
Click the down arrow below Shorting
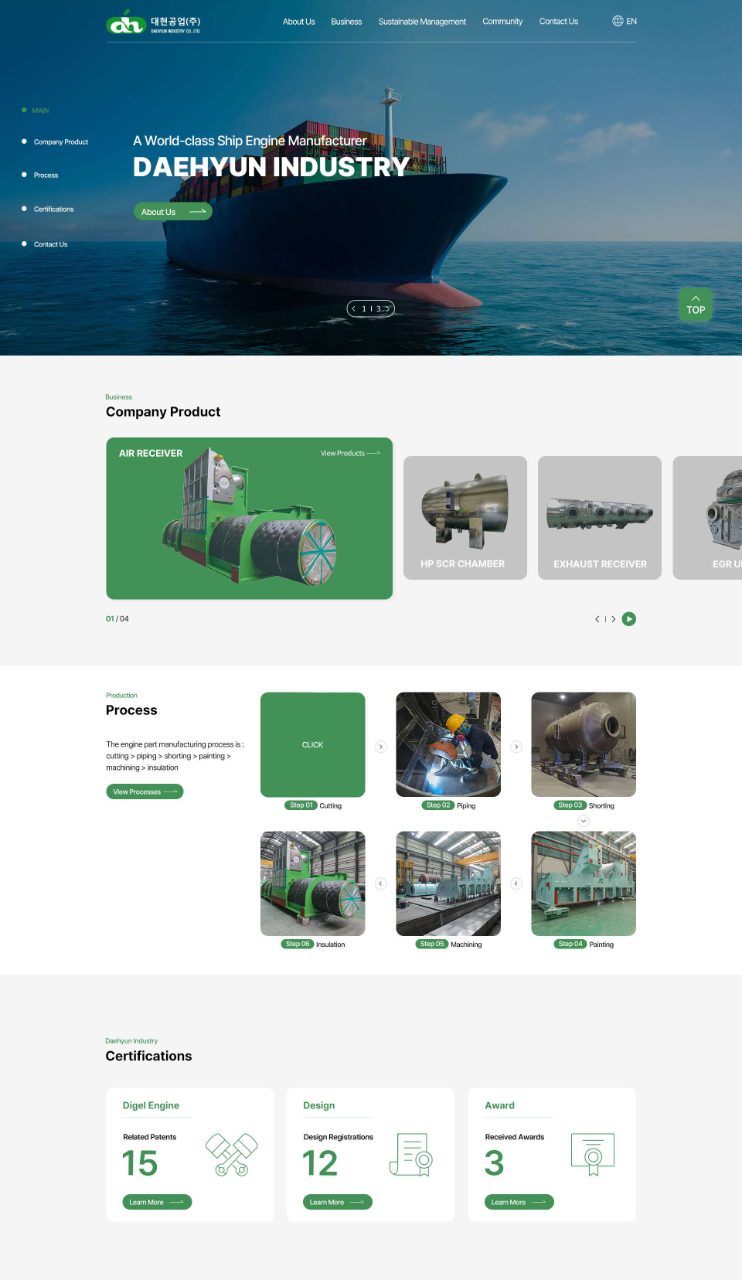tap(584, 821)
